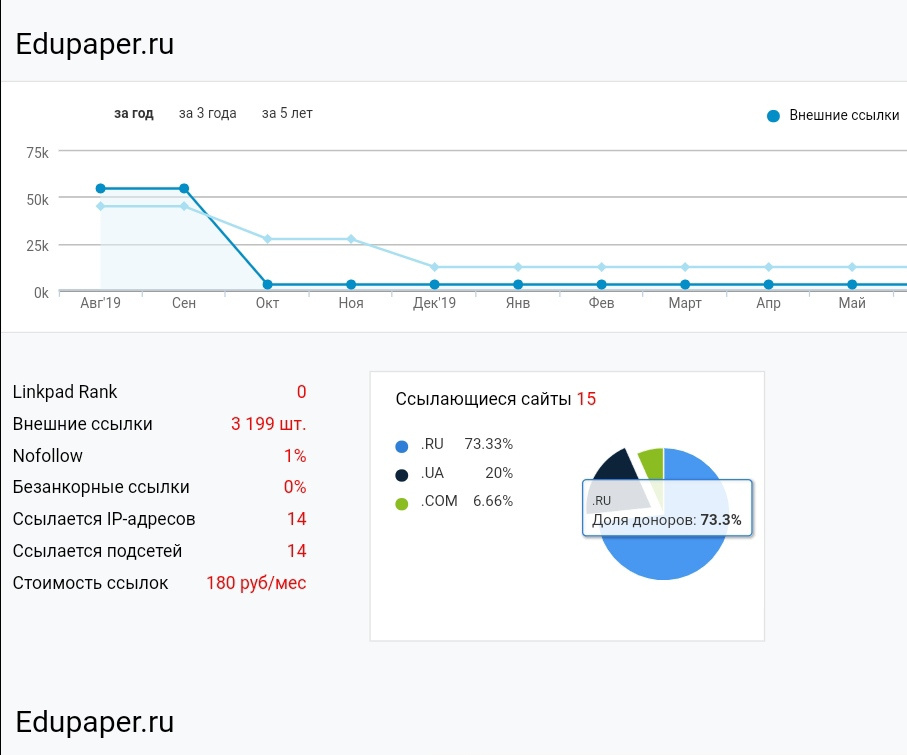Screen dimensions: 907x755
Task: Click the 0k y-axis label
Action: pyautogui.click(x=41, y=293)
